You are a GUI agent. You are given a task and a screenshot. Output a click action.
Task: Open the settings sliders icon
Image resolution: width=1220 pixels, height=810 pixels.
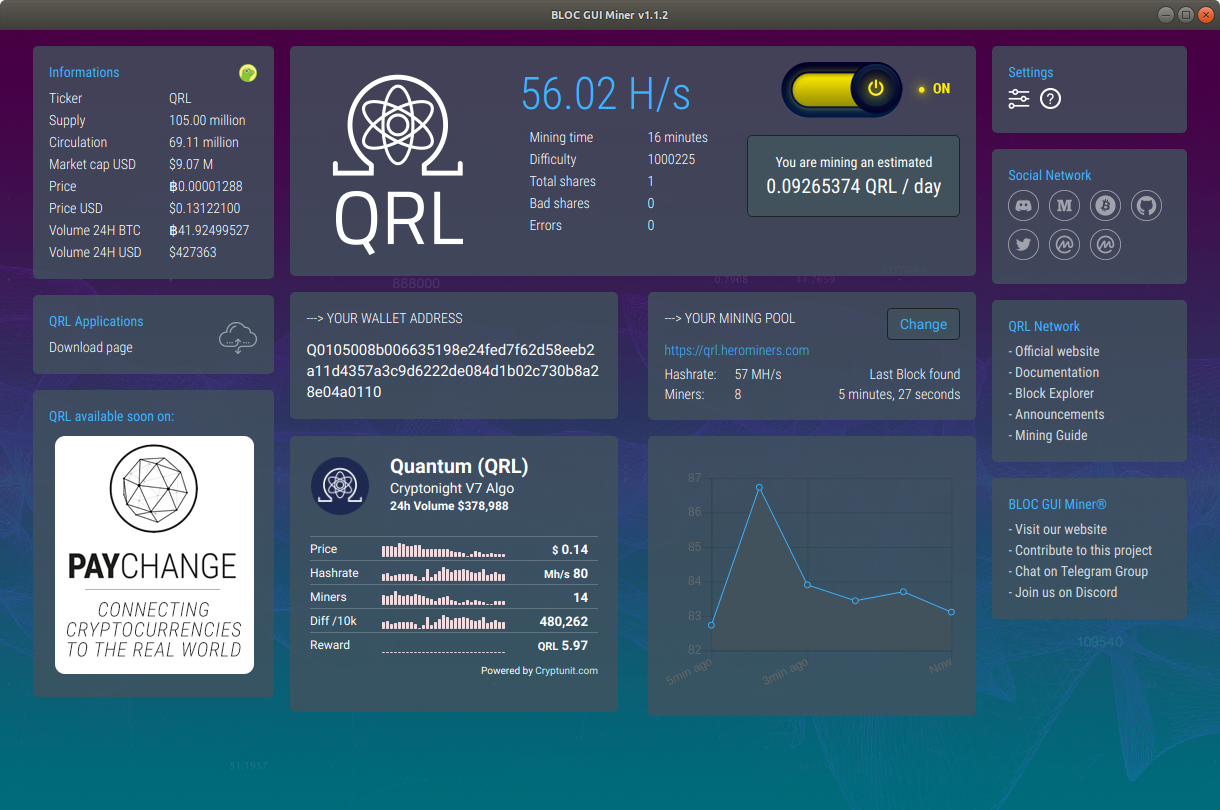pos(1018,99)
